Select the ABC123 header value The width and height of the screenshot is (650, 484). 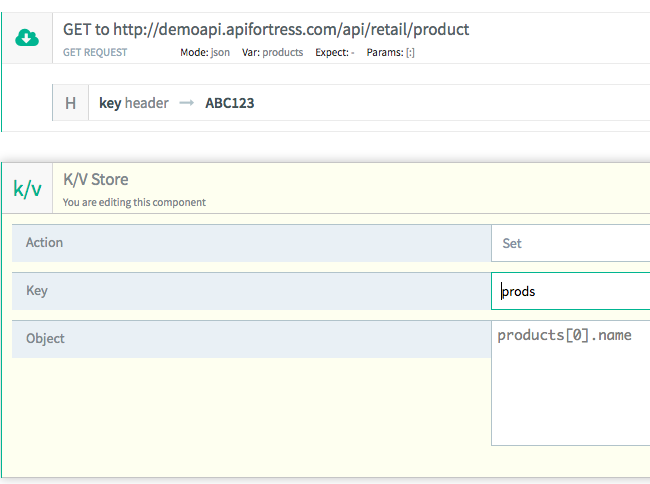[x=229, y=103]
